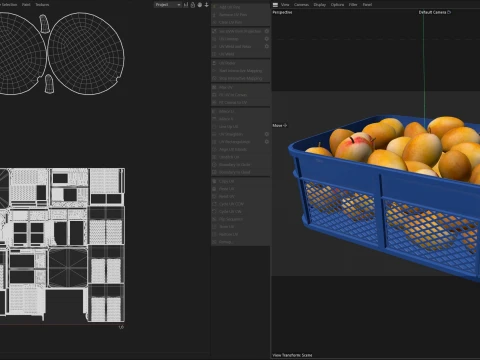Select the right circular UV island
The height and width of the screenshot is (360, 480).
[x=86, y=54]
